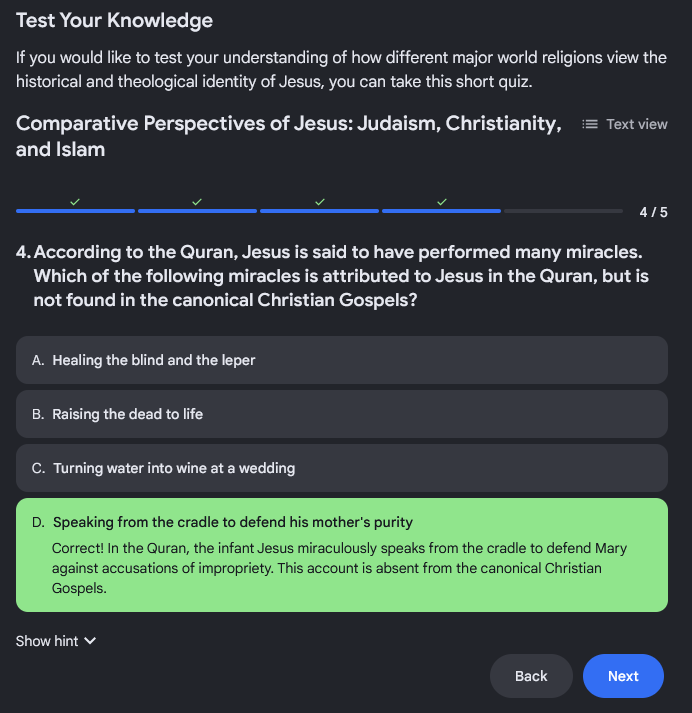Click the Text view list icon
The image size is (692, 713).
pyautogui.click(x=590, y=124)
